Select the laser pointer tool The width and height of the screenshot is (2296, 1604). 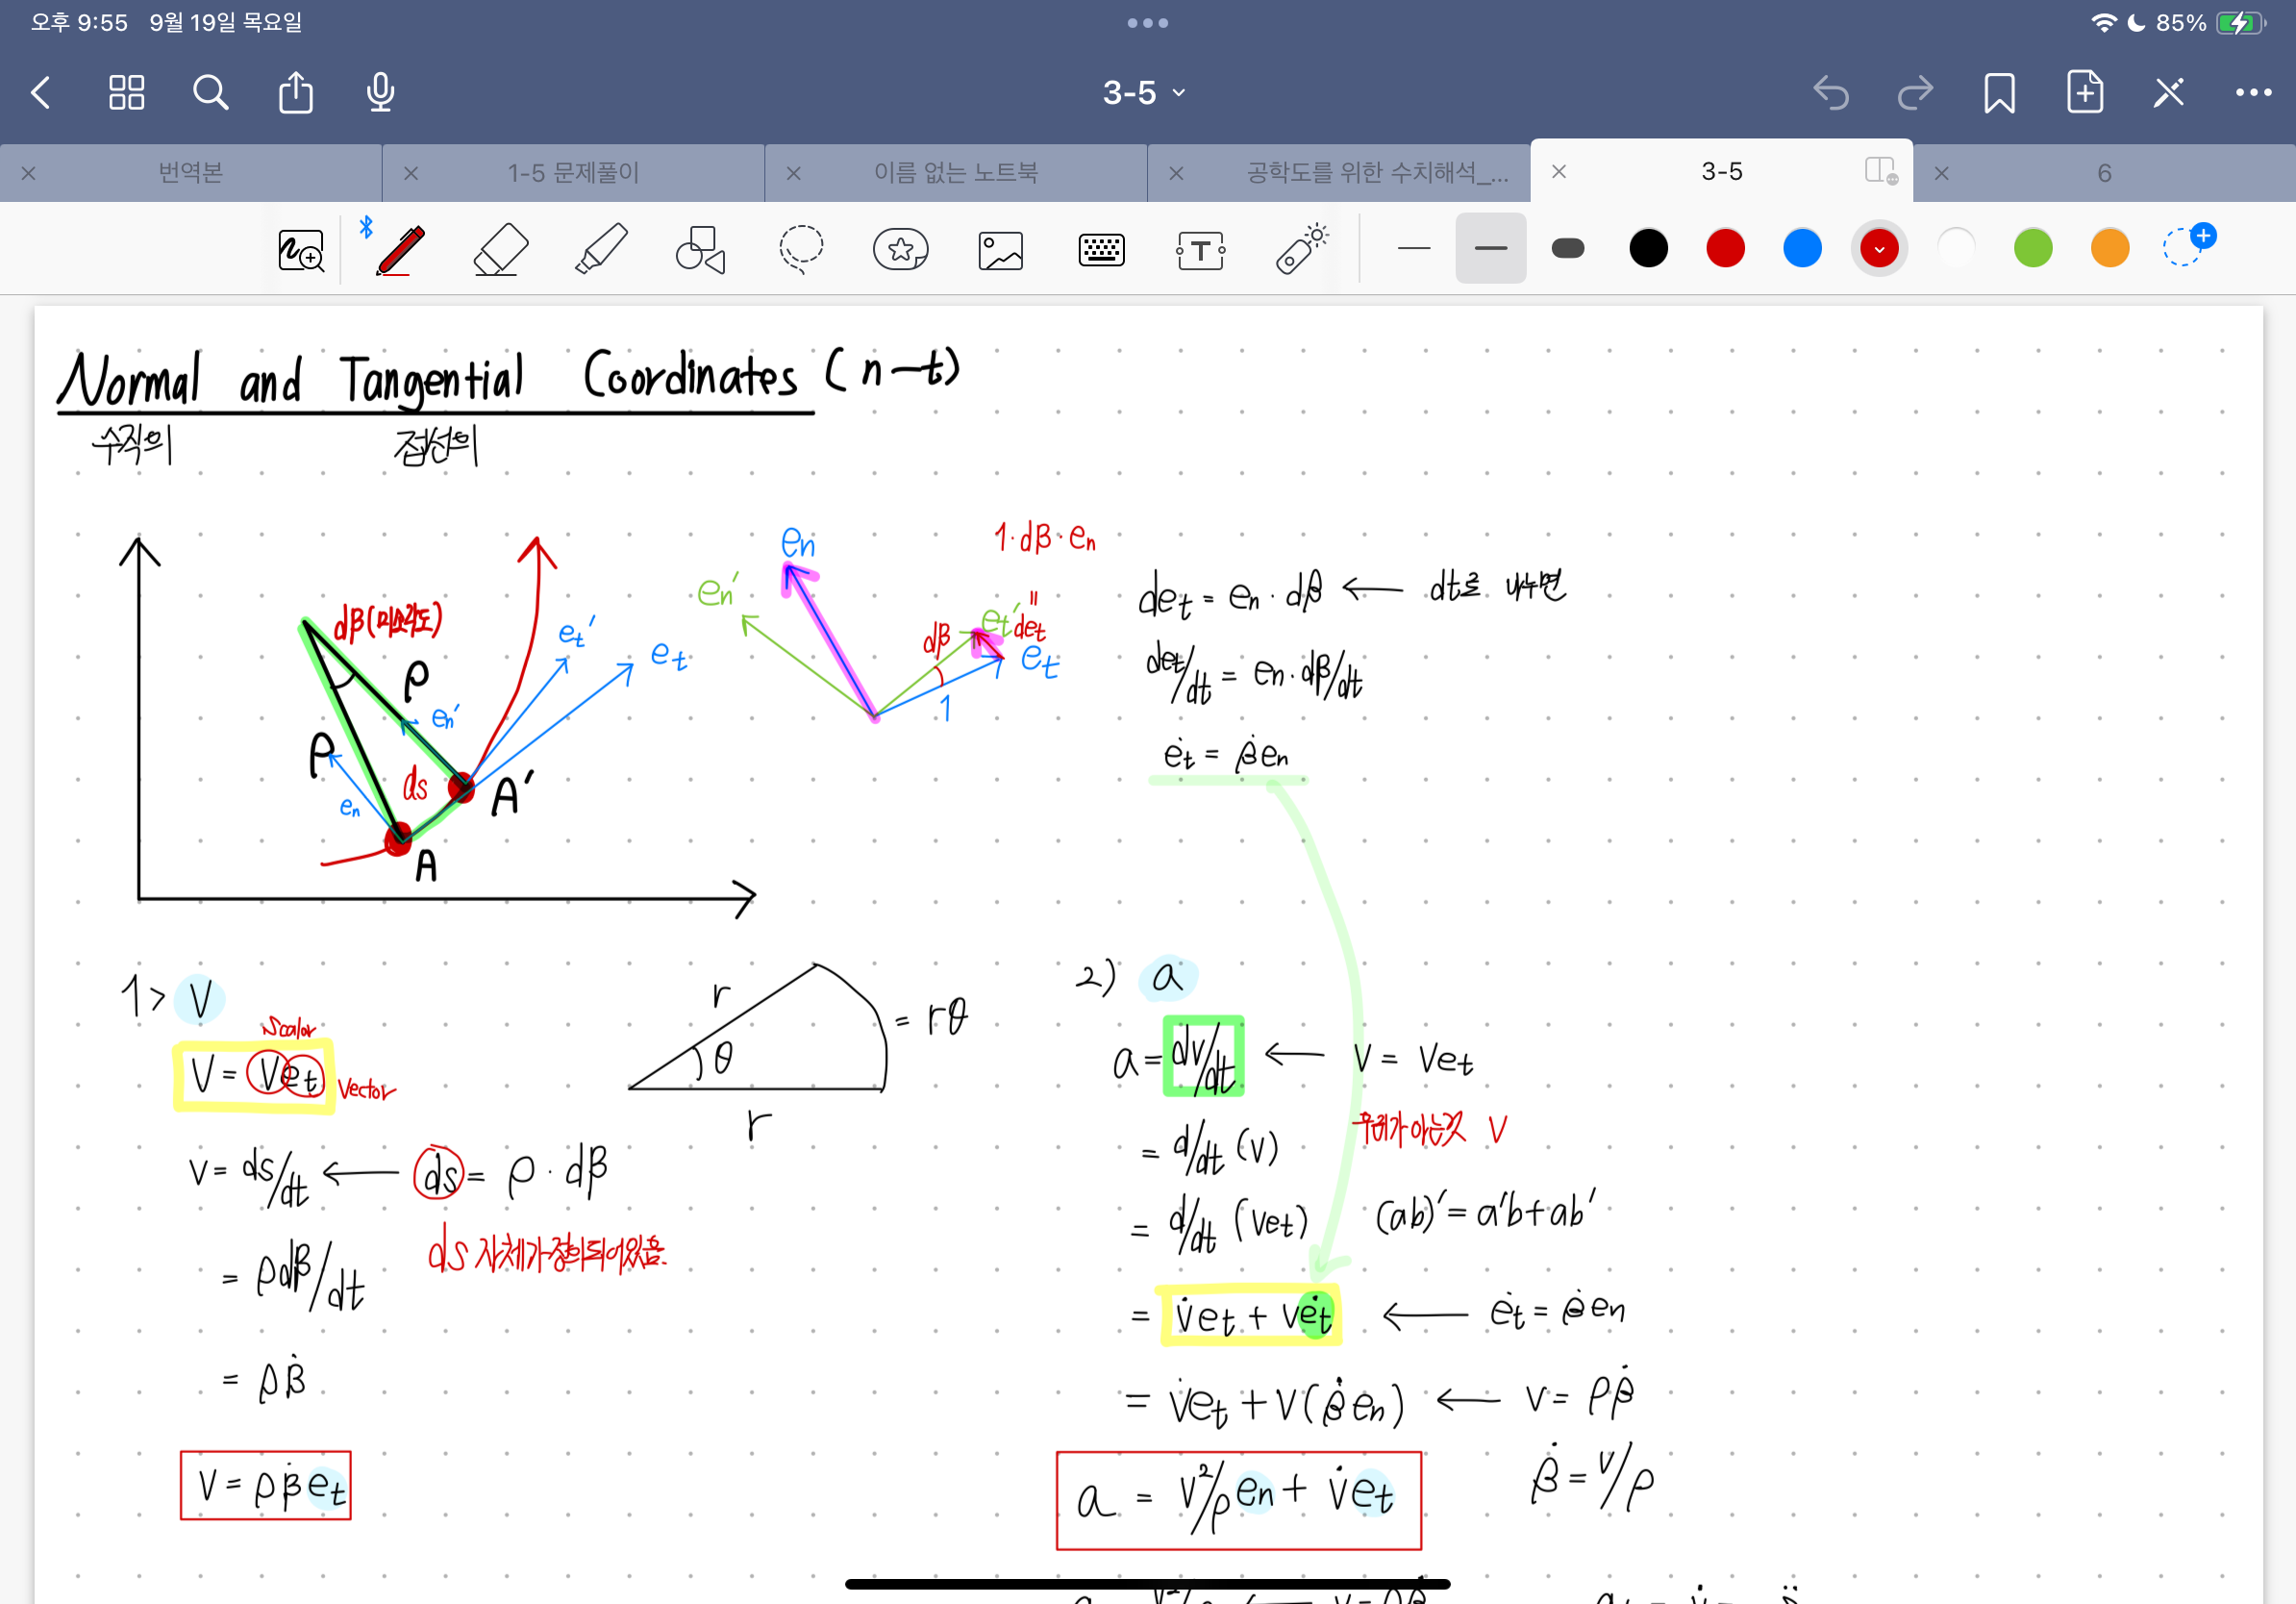pyautogui.click(x=1301, y=249)
